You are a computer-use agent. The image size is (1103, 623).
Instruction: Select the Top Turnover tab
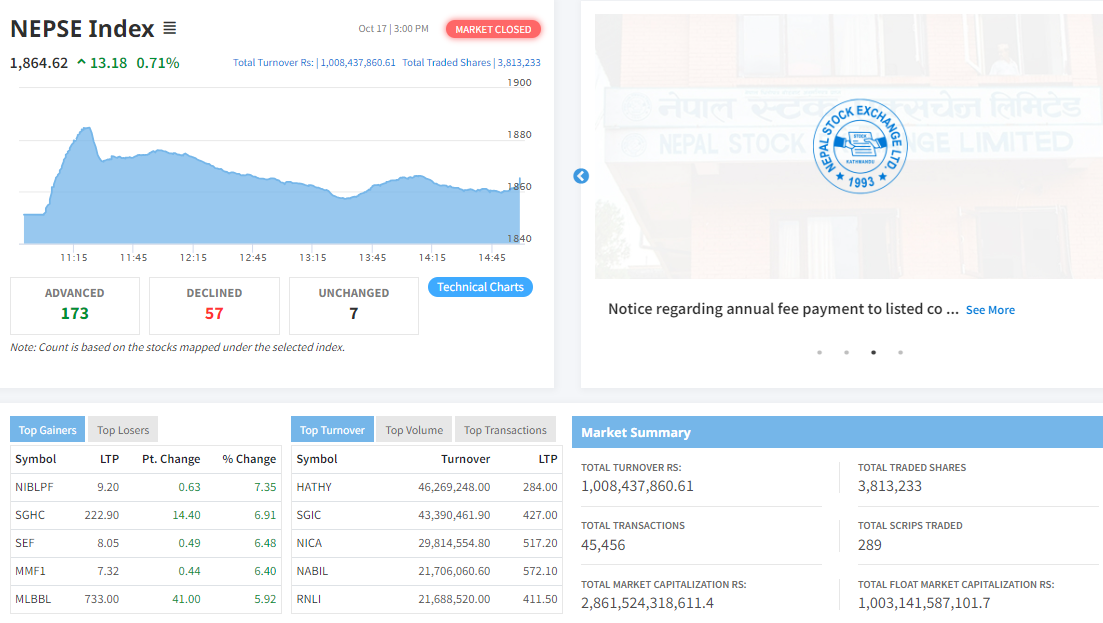(x=332, y=430)
